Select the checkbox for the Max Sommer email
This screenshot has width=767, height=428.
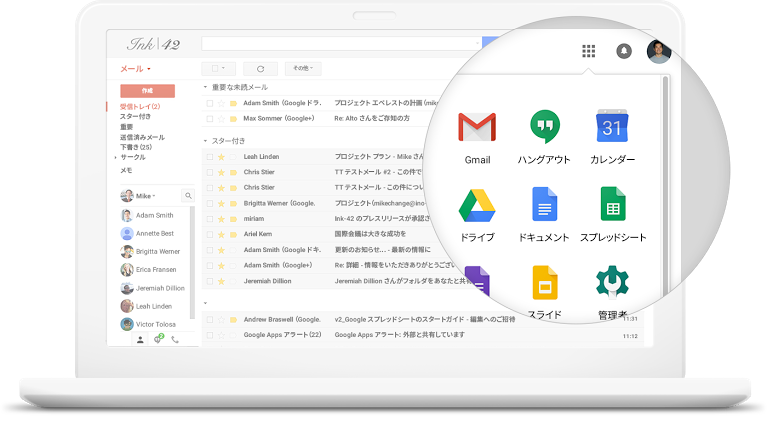[210, 118]
